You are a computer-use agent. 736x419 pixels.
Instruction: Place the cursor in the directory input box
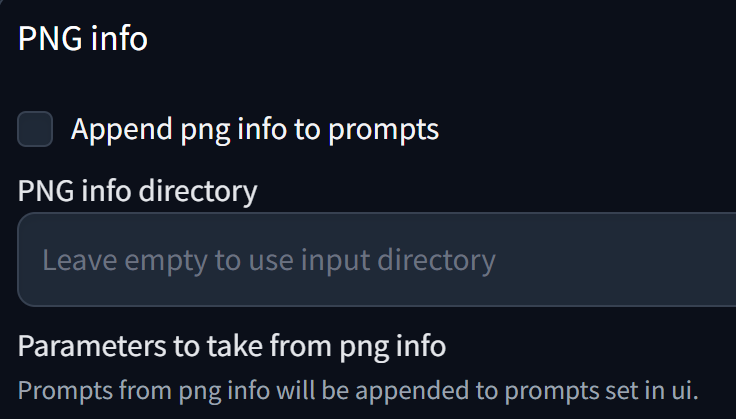tap(376, 259)
